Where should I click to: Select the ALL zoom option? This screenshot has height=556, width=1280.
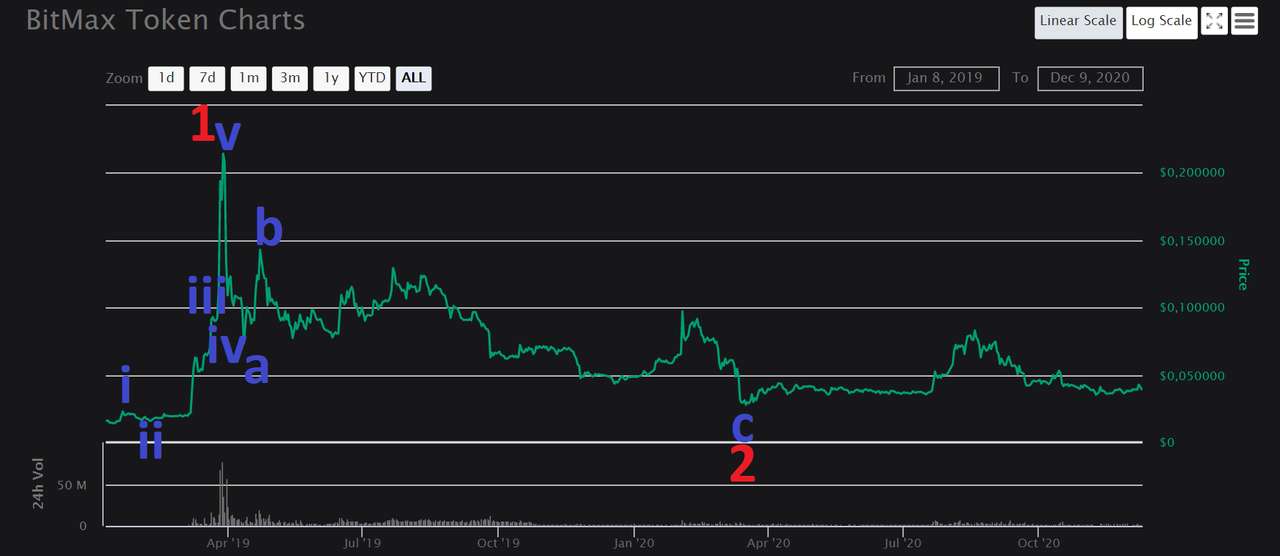point(414,78)
